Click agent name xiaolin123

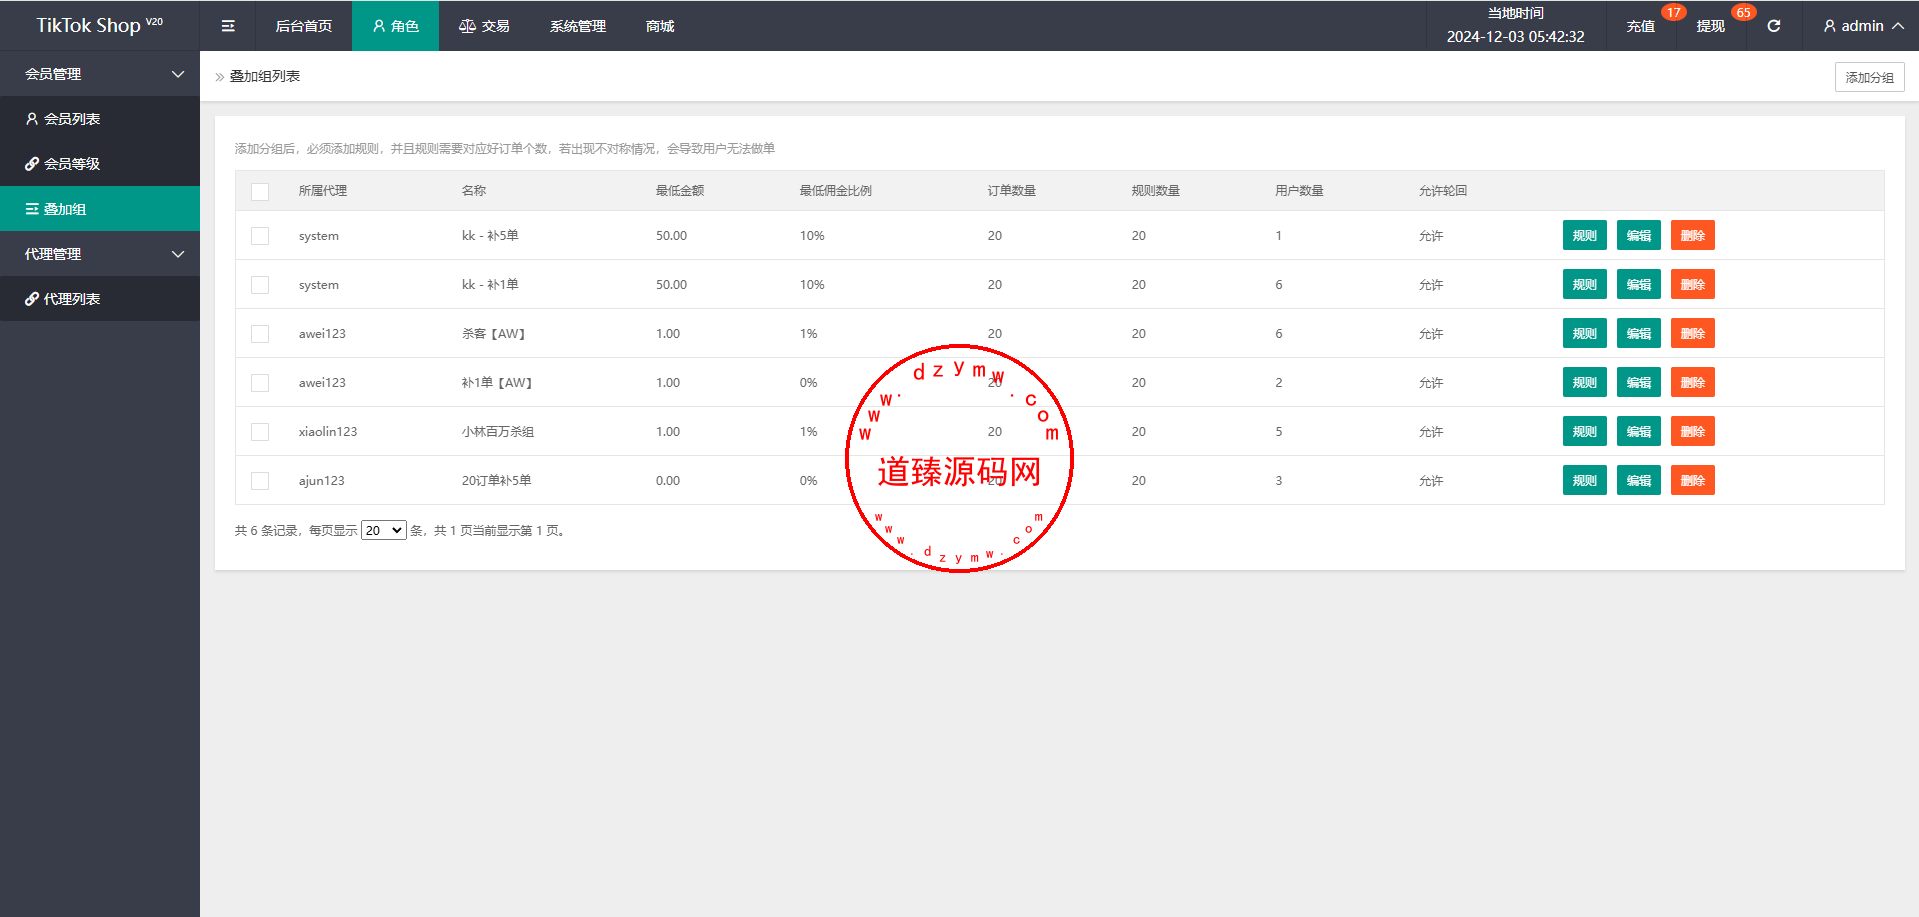[x=328, y=432]
